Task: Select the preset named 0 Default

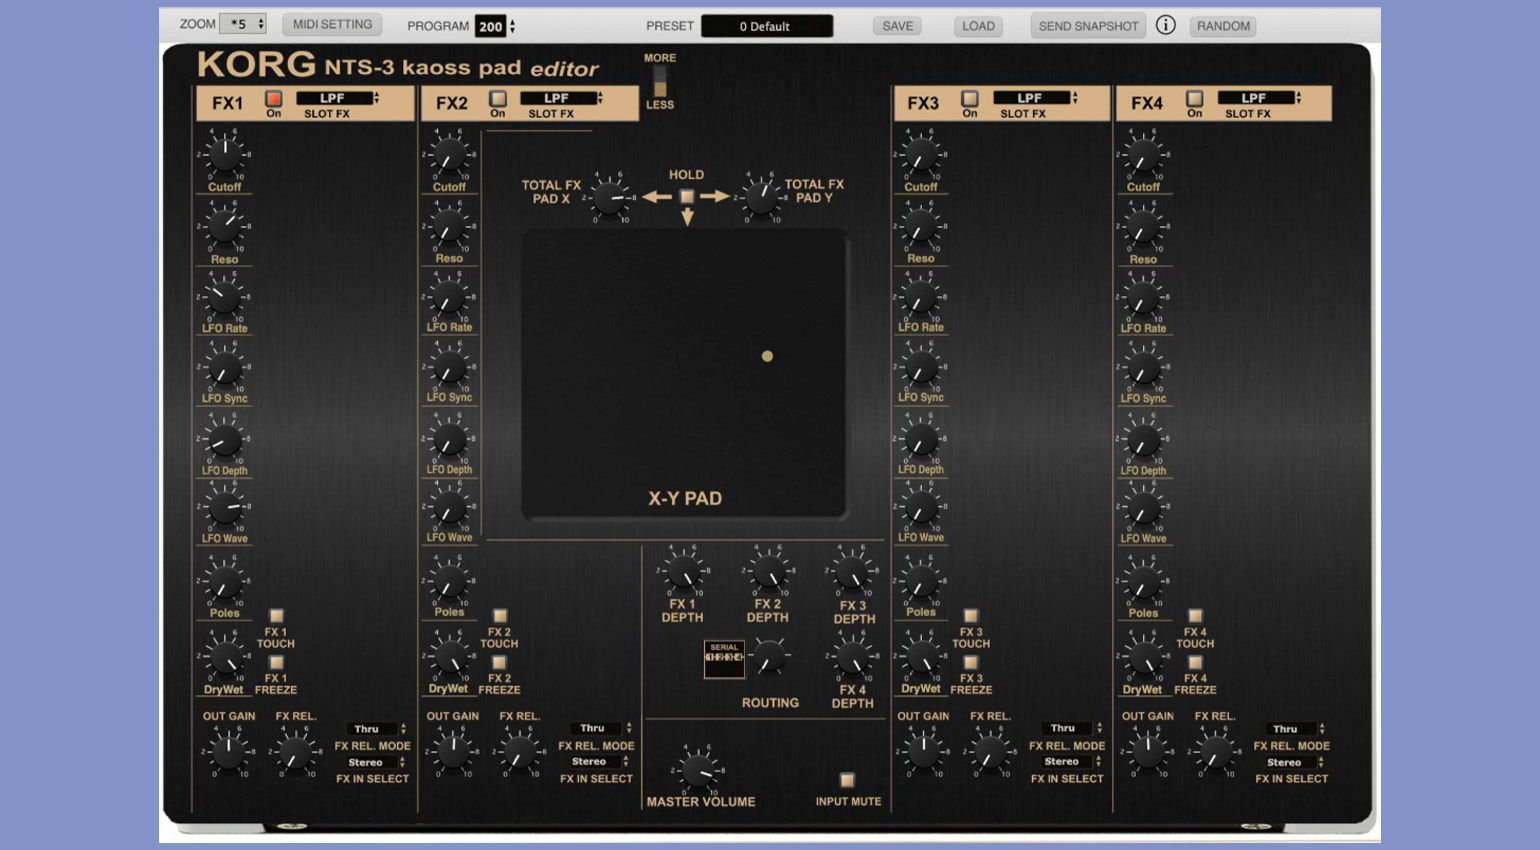Action: [x=767, y=25]
